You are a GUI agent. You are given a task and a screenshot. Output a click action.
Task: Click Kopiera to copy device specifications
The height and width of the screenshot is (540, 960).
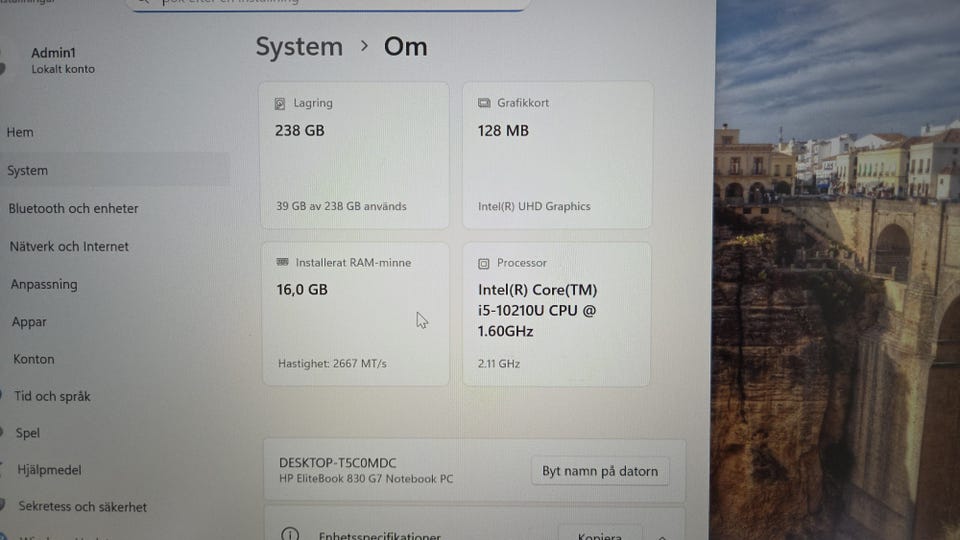pos(600,535)
